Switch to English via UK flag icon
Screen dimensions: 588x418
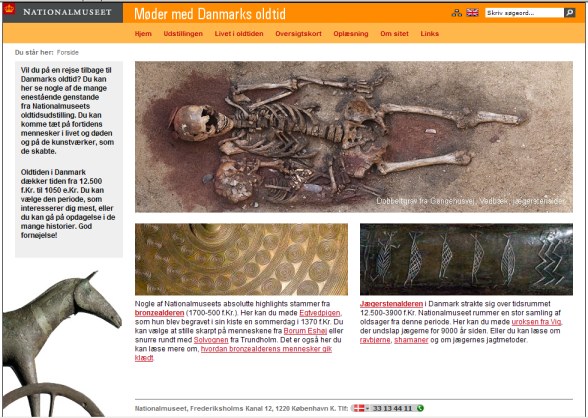coord(472,13)
